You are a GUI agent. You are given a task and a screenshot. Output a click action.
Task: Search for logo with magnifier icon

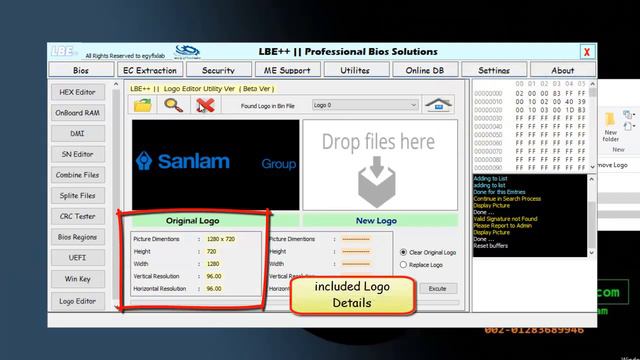click(x=173, y=105)
